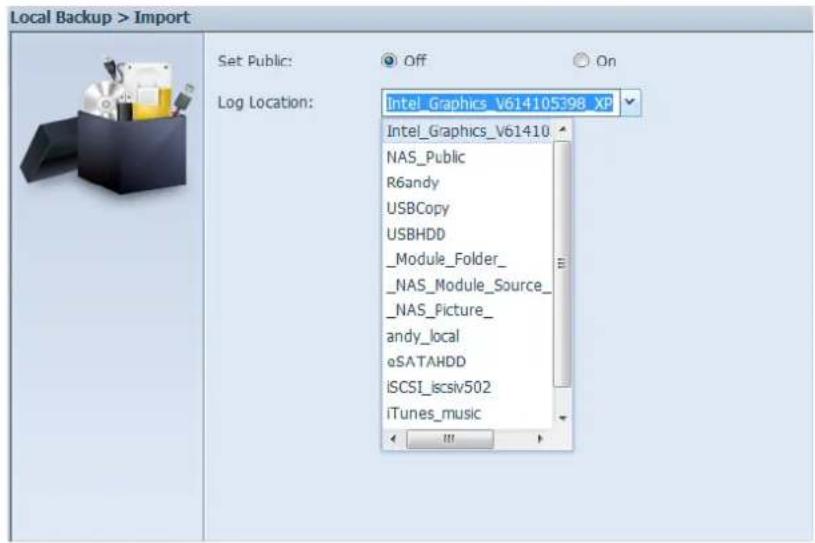Select the On radio button for Set Public

coord(582,61)
